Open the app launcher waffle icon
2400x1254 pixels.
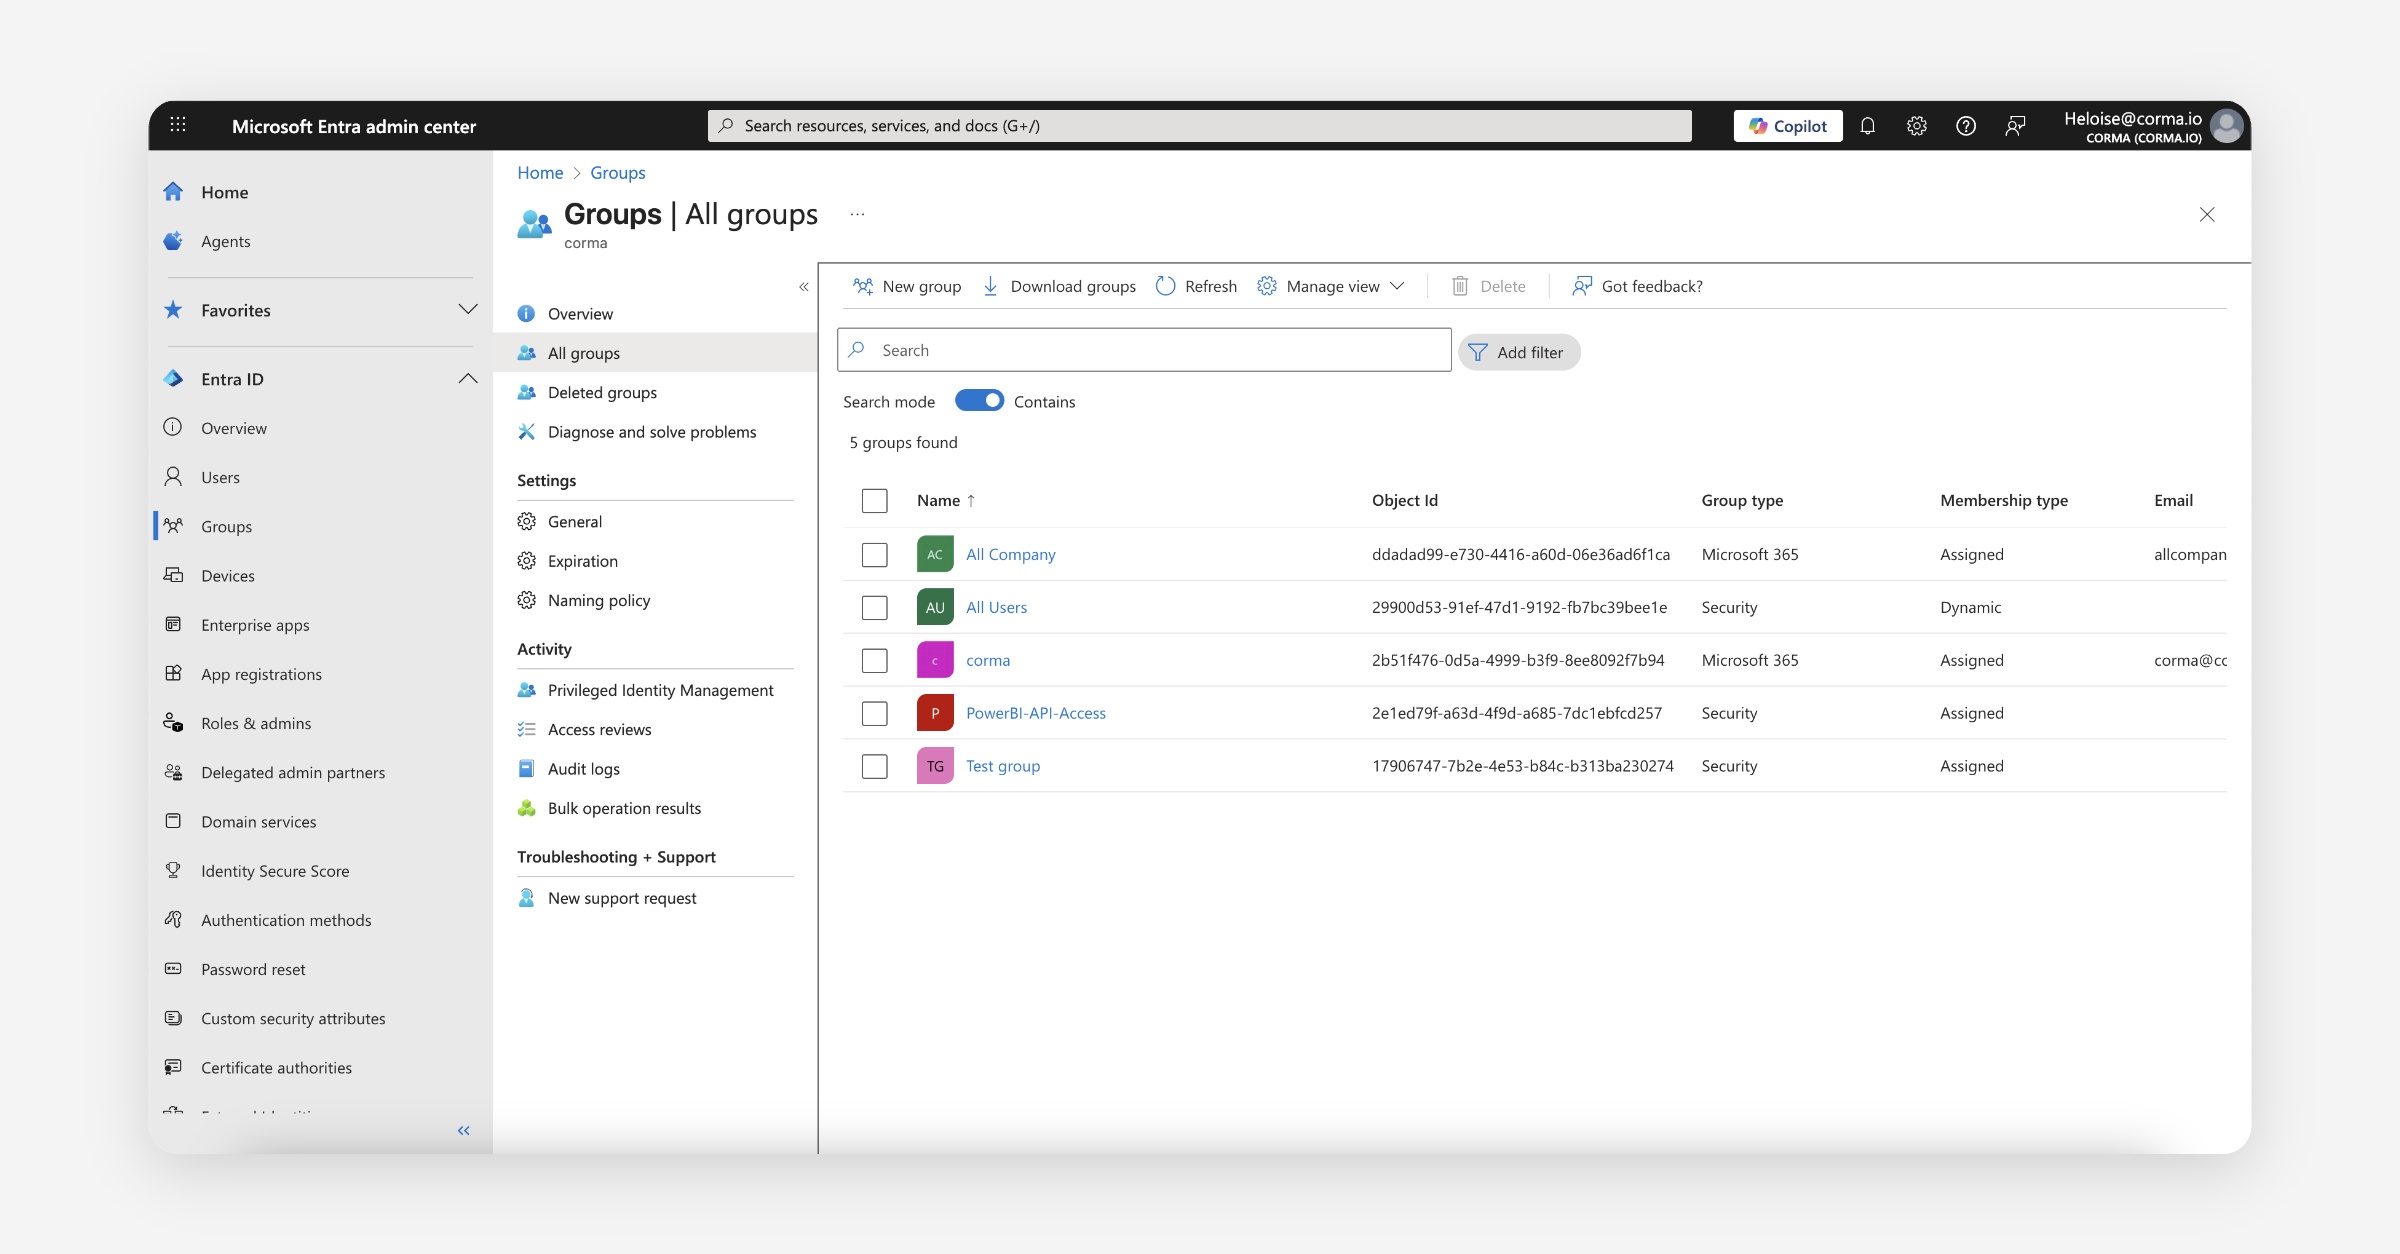click(178, 125)
